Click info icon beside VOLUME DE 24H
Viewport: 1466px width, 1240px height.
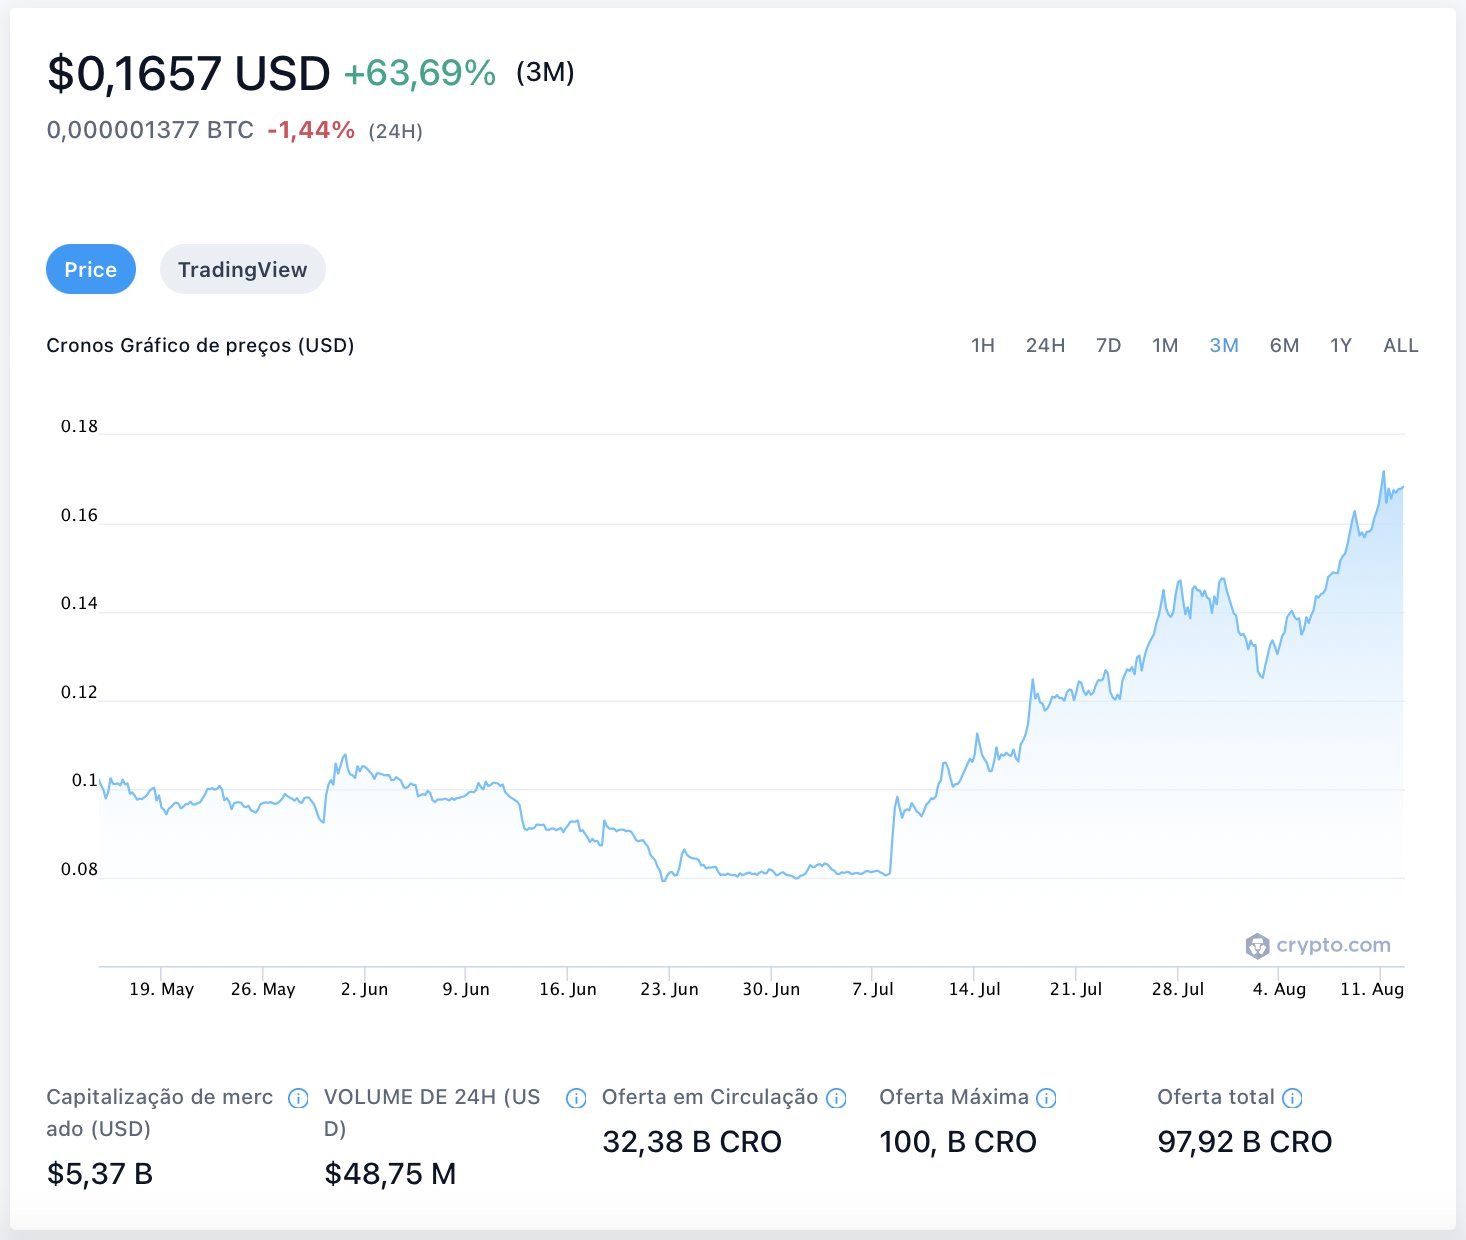click(576, 1098)
